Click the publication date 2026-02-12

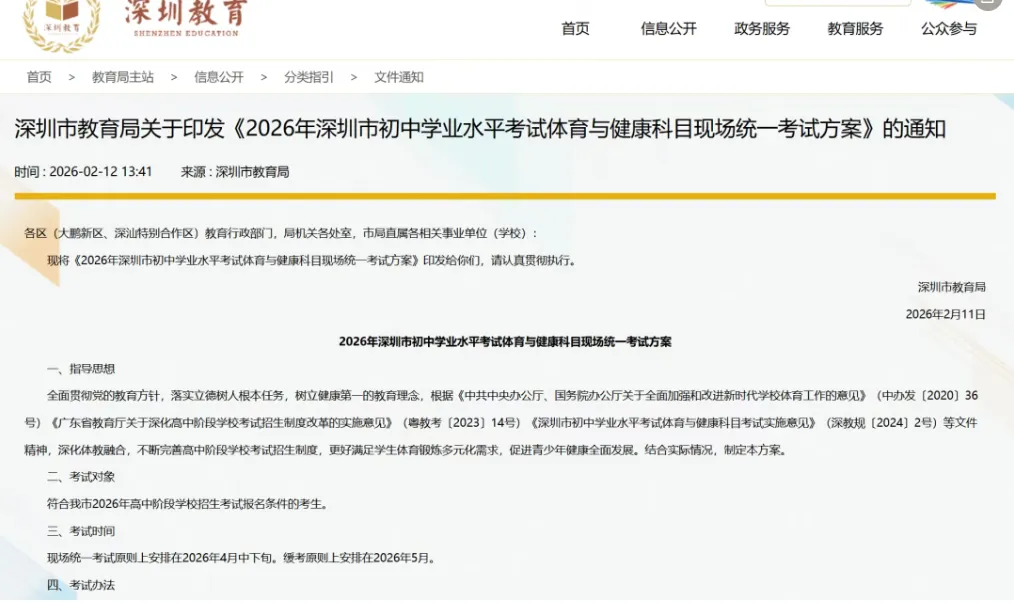pos(86,171)
